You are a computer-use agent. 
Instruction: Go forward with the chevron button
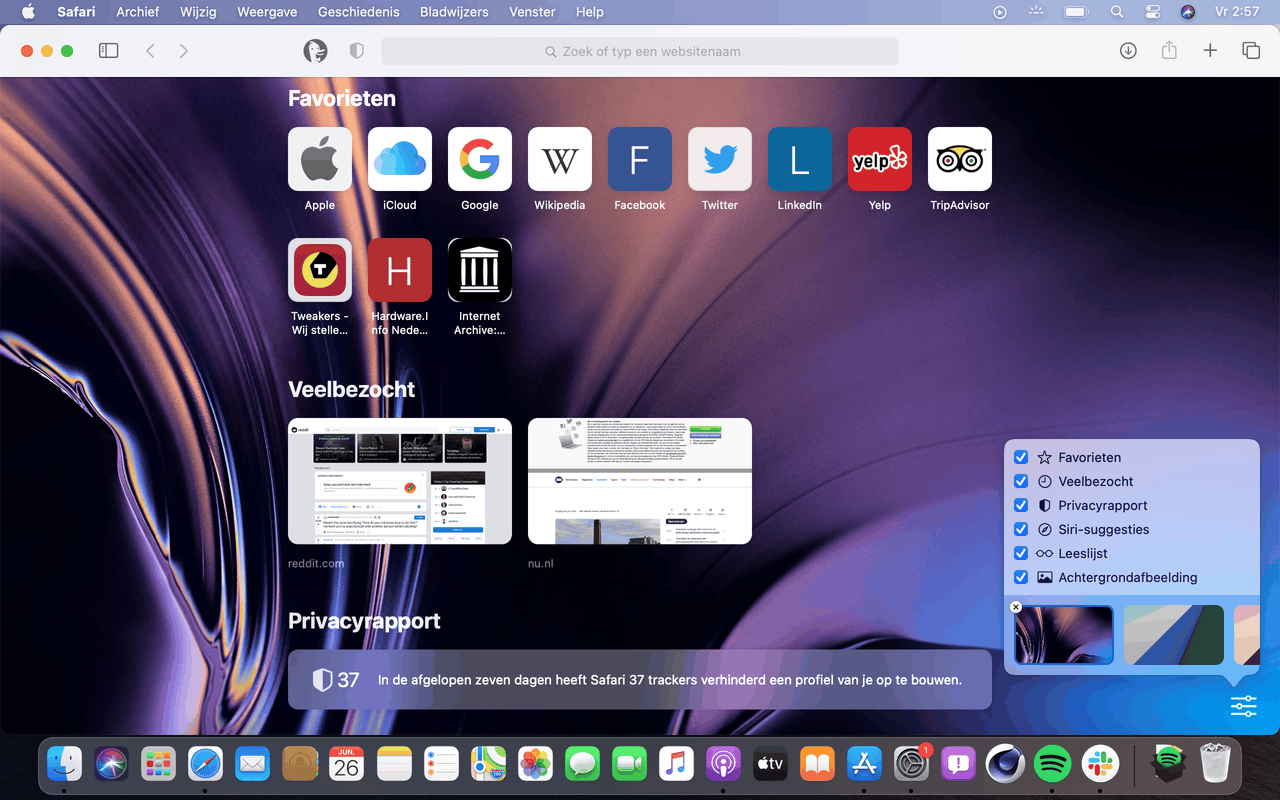pos(184,51)
